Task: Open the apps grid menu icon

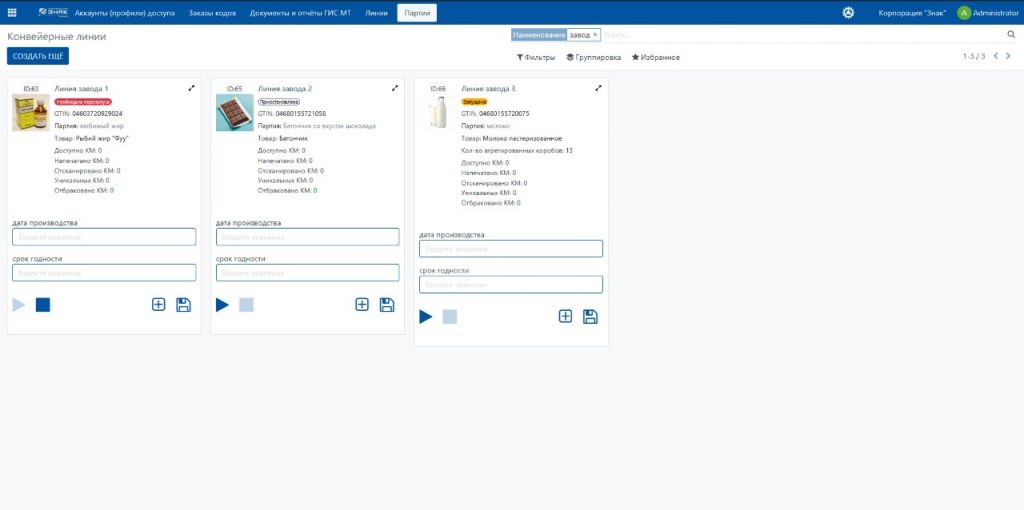Action: [x=12, y=12]
